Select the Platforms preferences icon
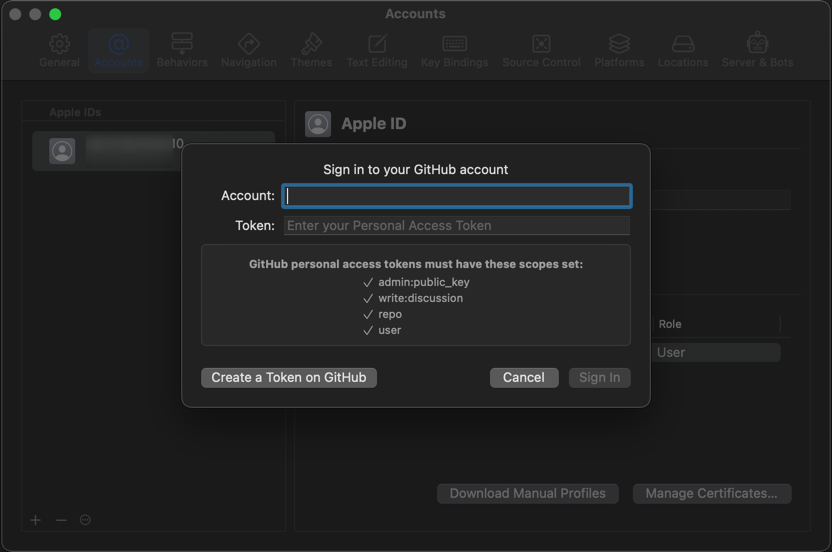 619,50
